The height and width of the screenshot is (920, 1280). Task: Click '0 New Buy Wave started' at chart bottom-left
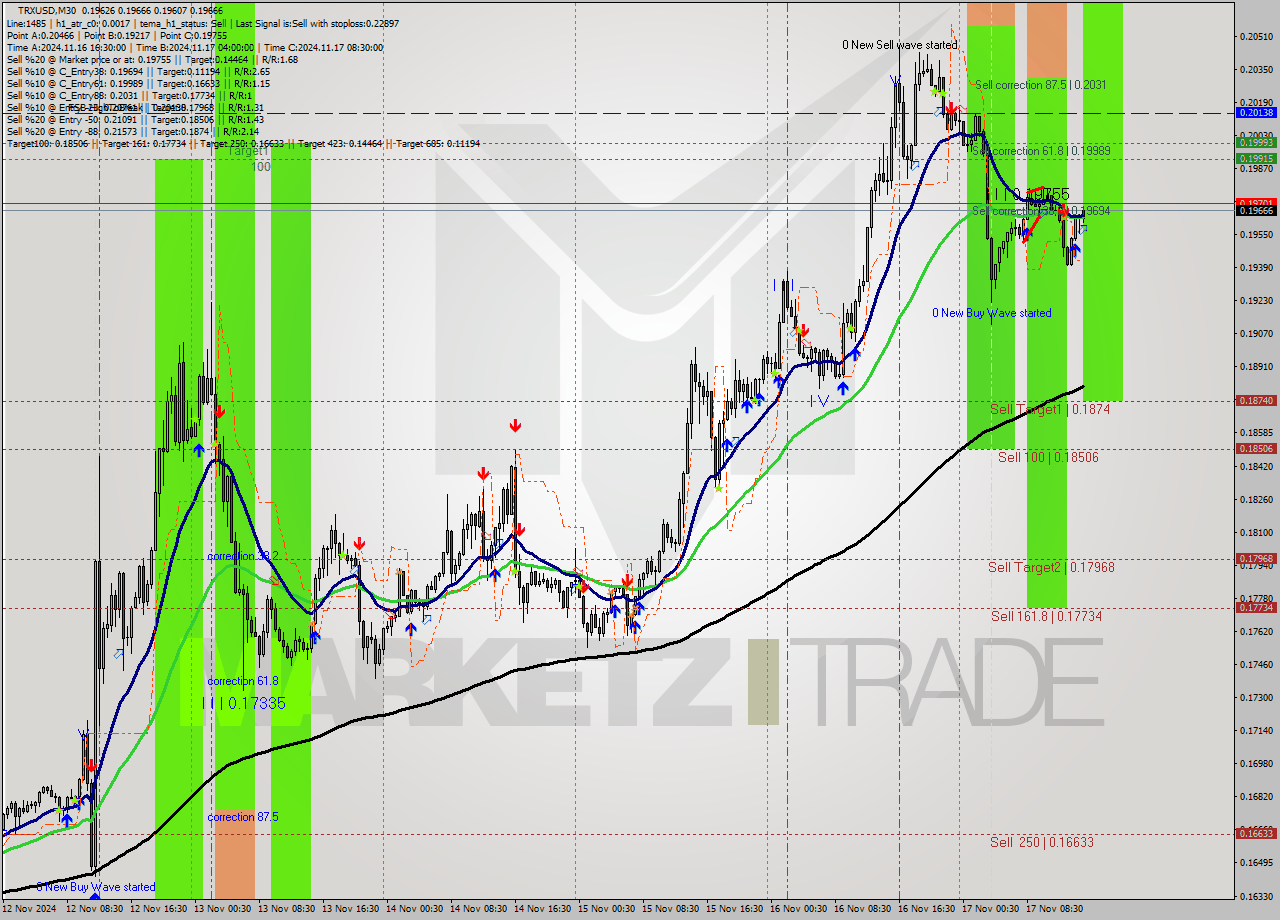coord(96,887)
